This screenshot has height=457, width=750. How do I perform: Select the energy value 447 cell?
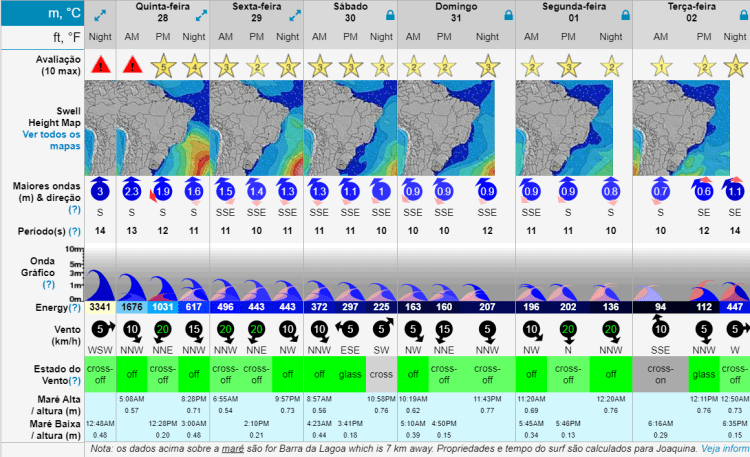(x=735, y=307)
